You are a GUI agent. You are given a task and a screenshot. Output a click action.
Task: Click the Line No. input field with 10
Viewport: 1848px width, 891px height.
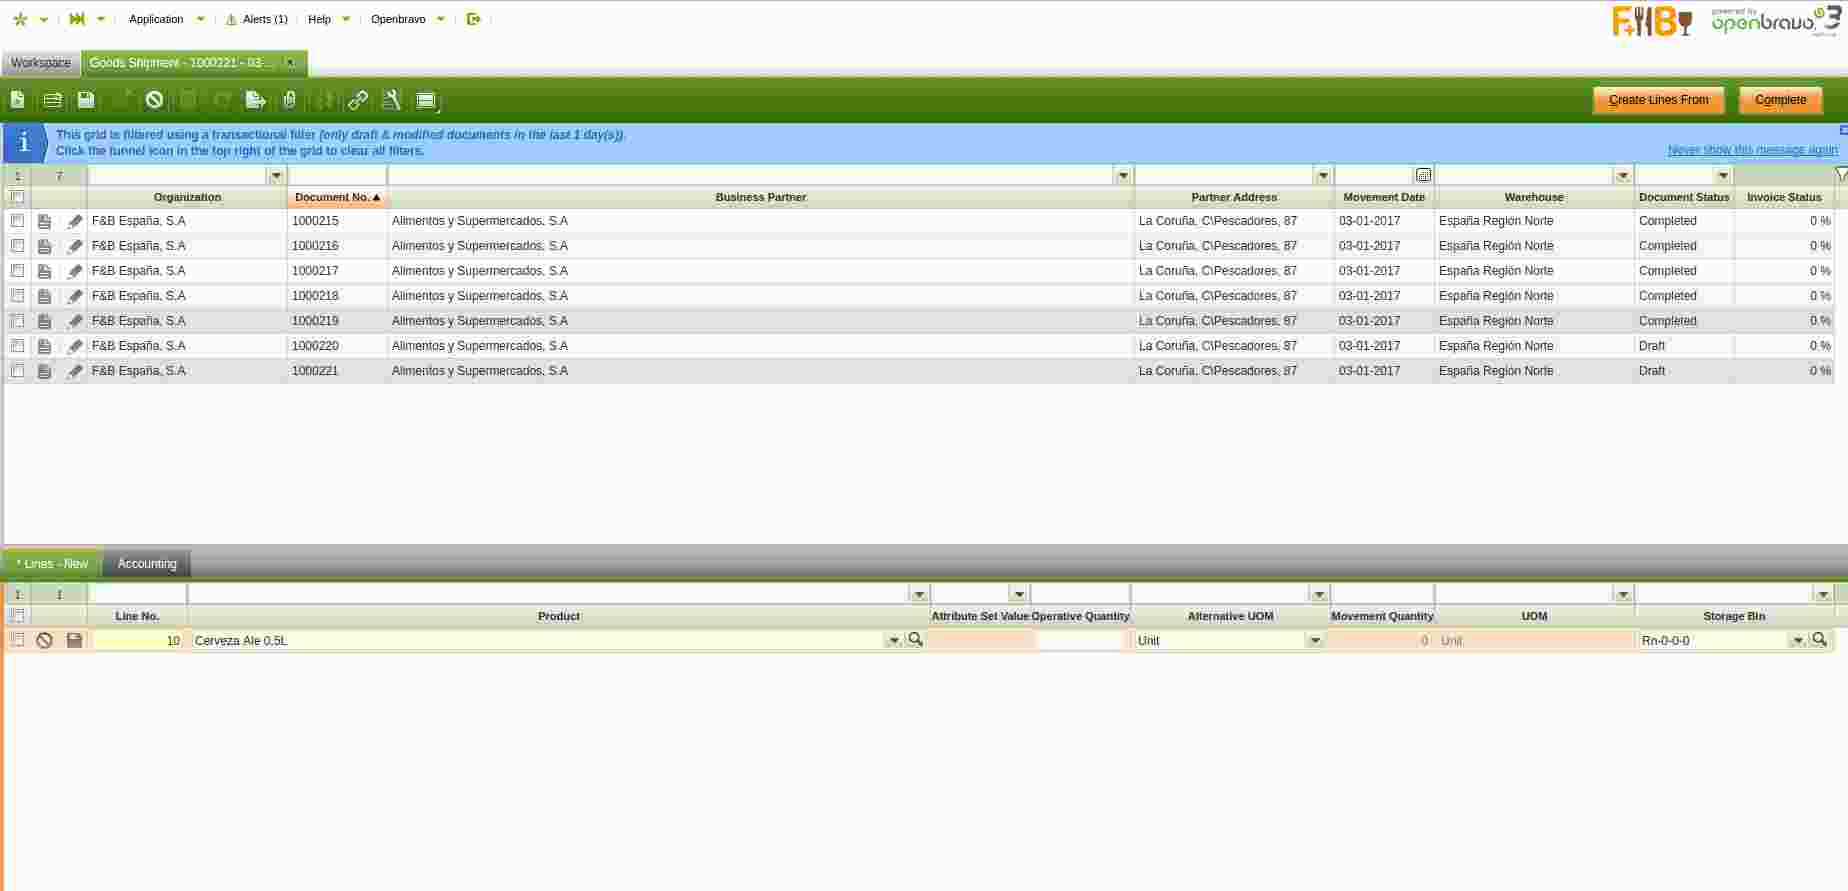[x=138, y=640]
